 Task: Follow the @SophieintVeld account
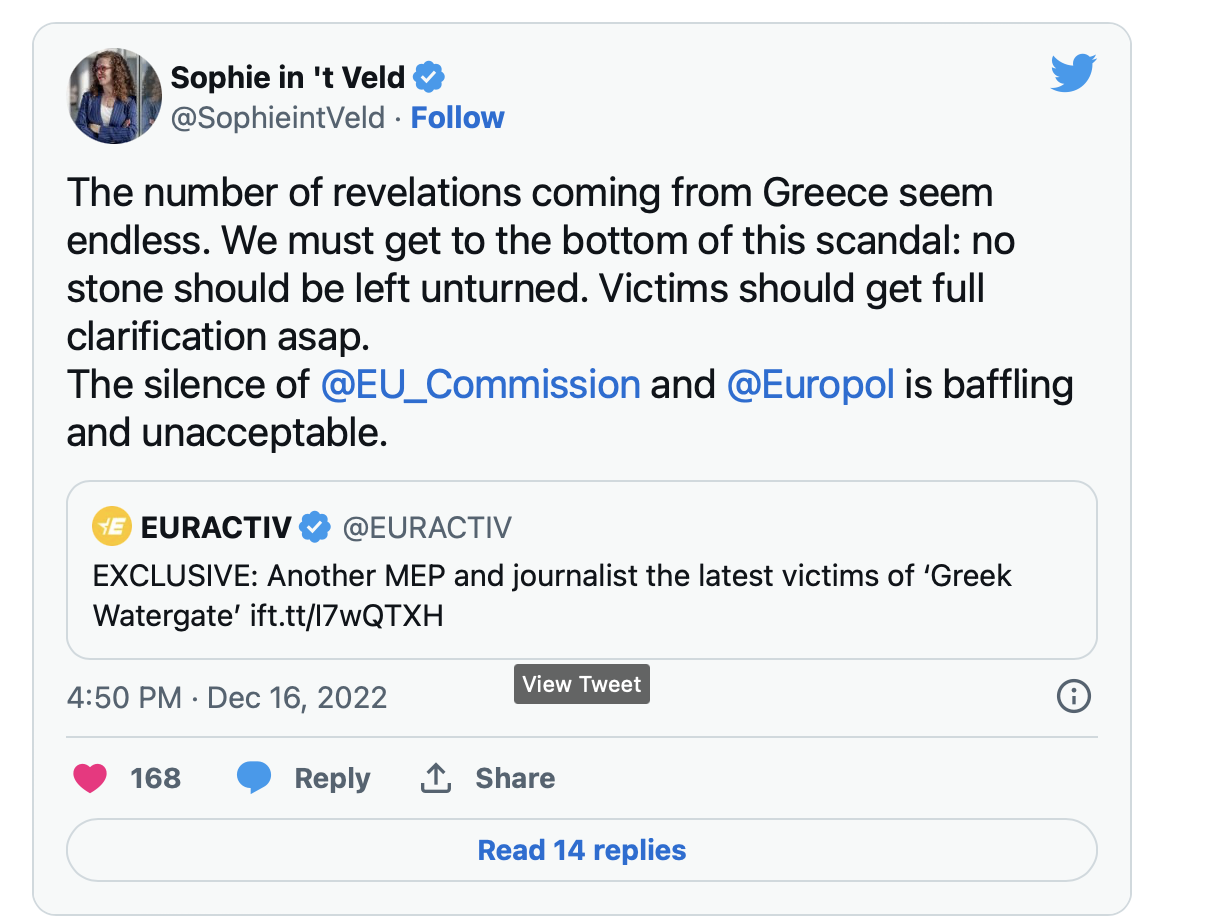[x=457, y=118]
